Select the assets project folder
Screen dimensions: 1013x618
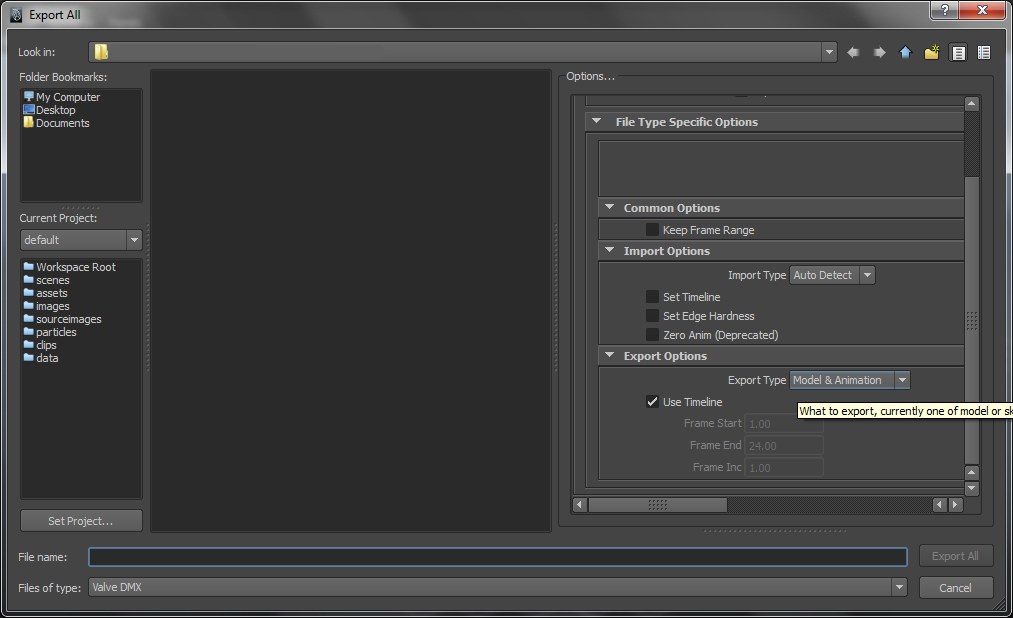click(45, 293)
